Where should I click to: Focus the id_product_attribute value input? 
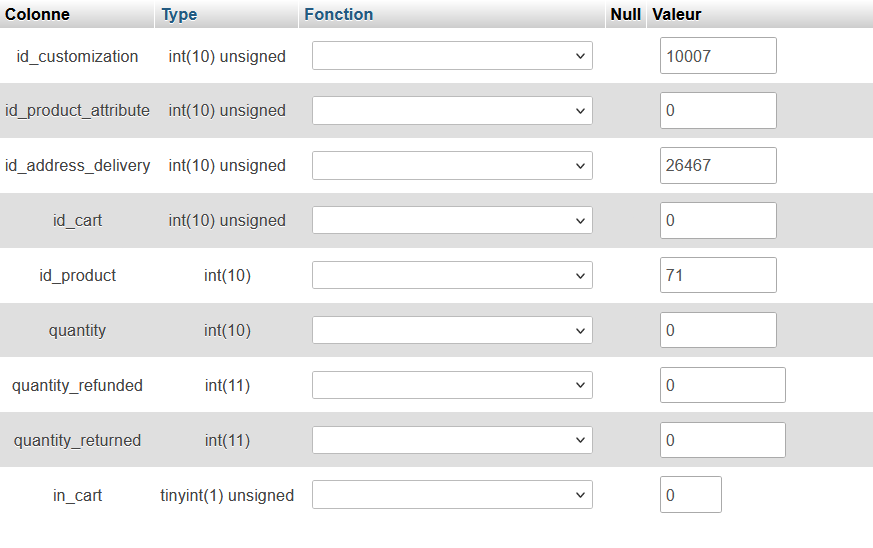(718, 111)
